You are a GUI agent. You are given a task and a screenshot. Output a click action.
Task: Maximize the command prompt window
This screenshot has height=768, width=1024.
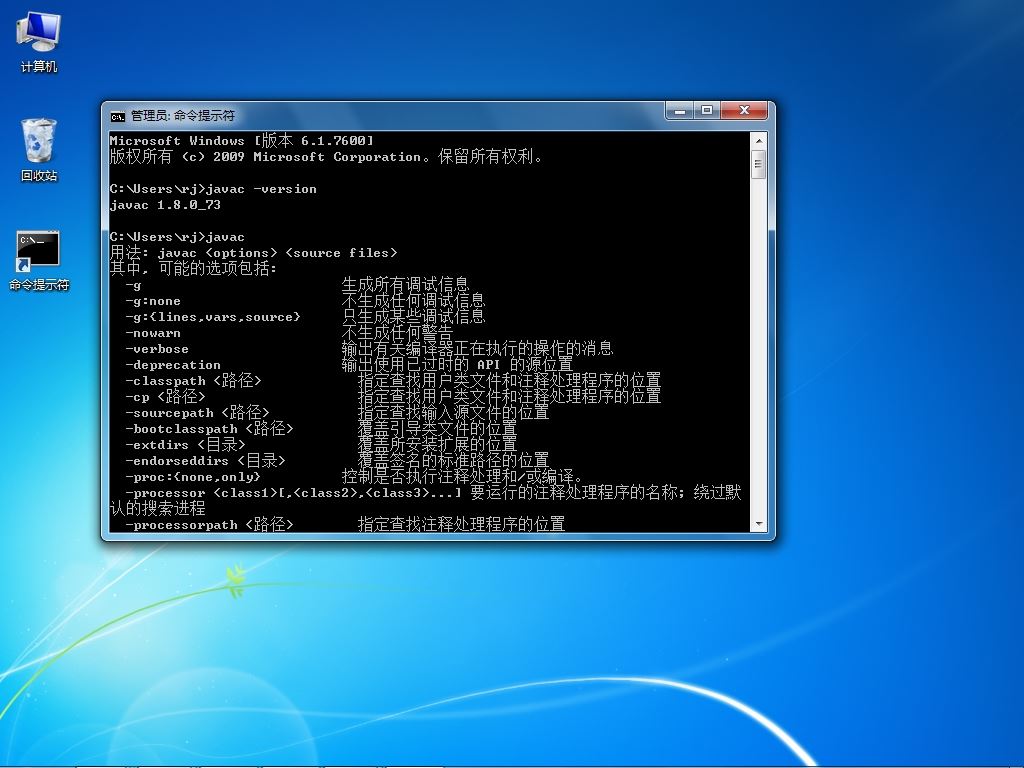[707, 110]
